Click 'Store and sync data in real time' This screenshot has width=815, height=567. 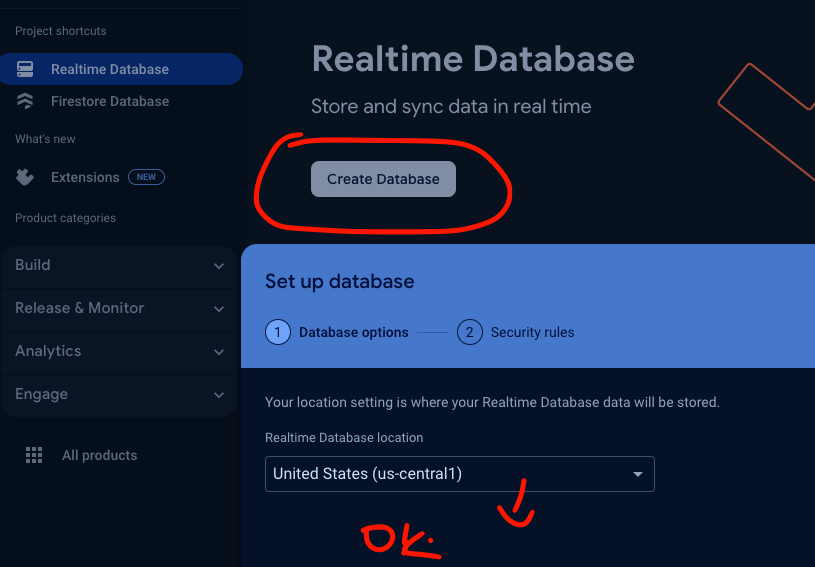(451, 107)
